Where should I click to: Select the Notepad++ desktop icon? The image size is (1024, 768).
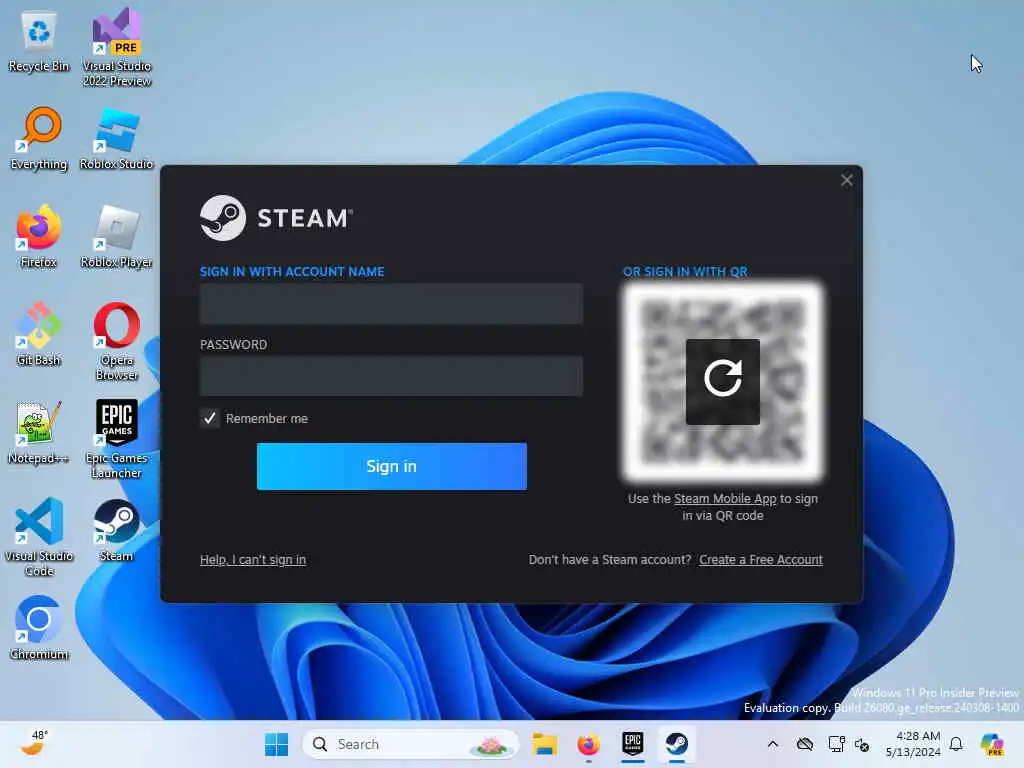(39, 433)
